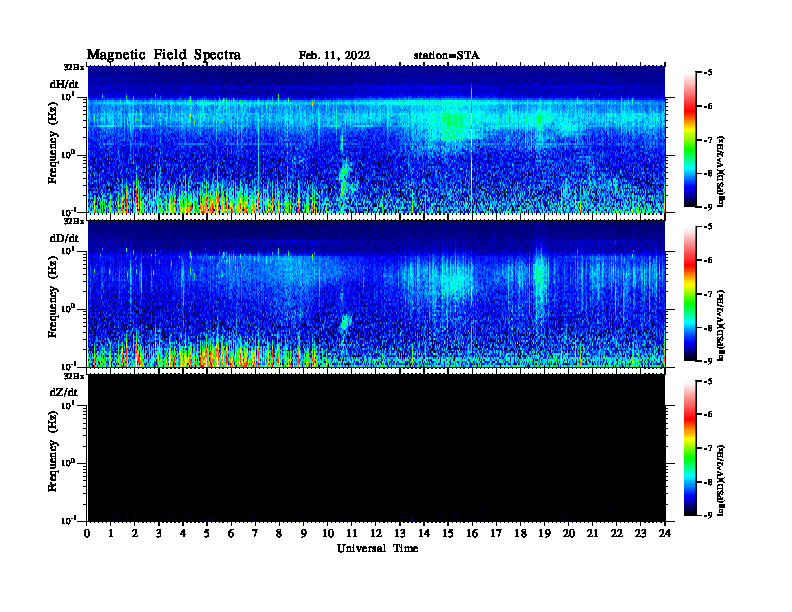Viewport: 792px width, 612px height.
Task: Click hour tick label "14" on time axis
Action: pos(424,534)
